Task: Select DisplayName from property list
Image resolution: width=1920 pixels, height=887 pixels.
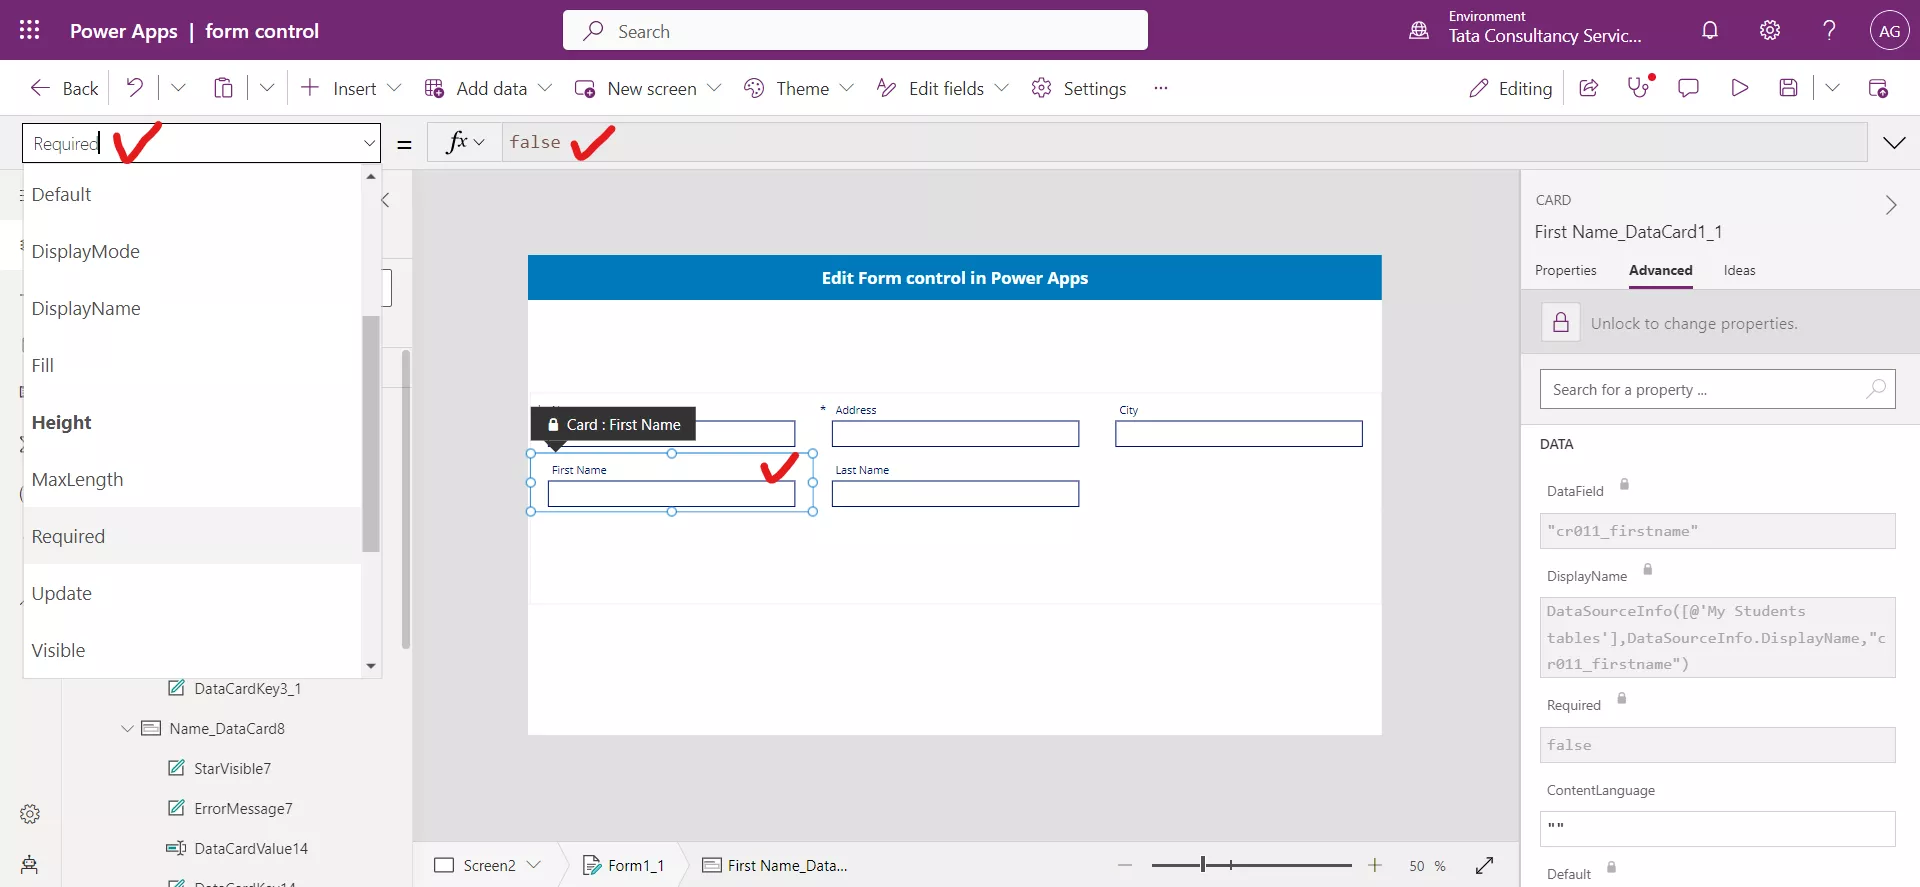Action: tap(192, 308)
